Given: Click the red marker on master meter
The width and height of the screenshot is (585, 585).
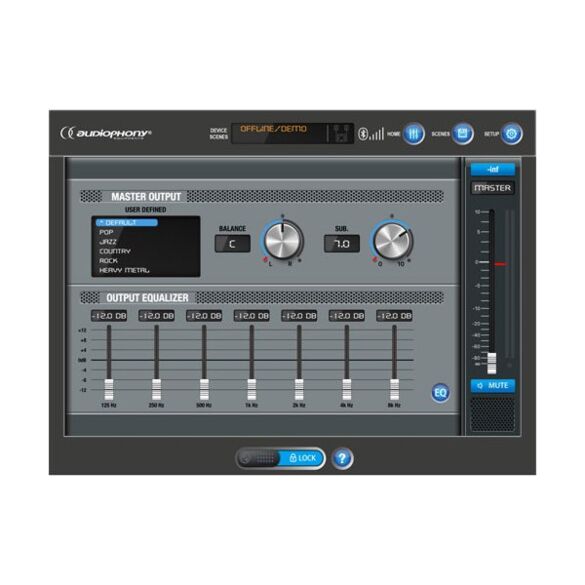Looking at the screenshot, I should coord(500,264).
